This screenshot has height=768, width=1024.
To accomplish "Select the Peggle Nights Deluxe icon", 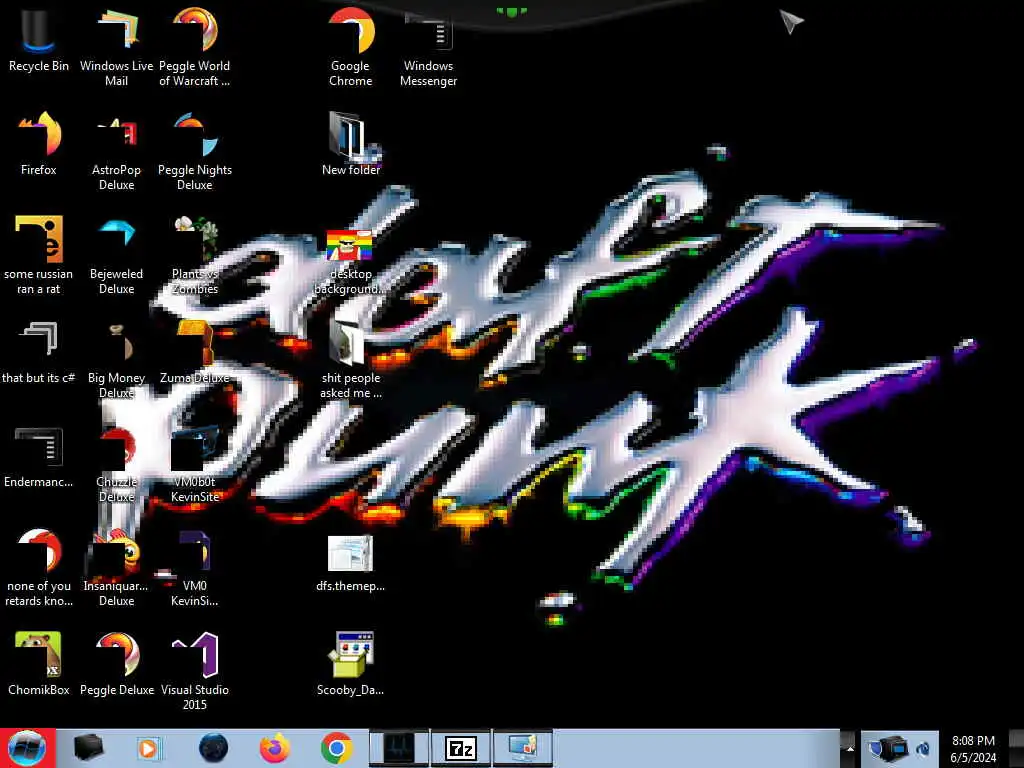I will pos(195,152).
